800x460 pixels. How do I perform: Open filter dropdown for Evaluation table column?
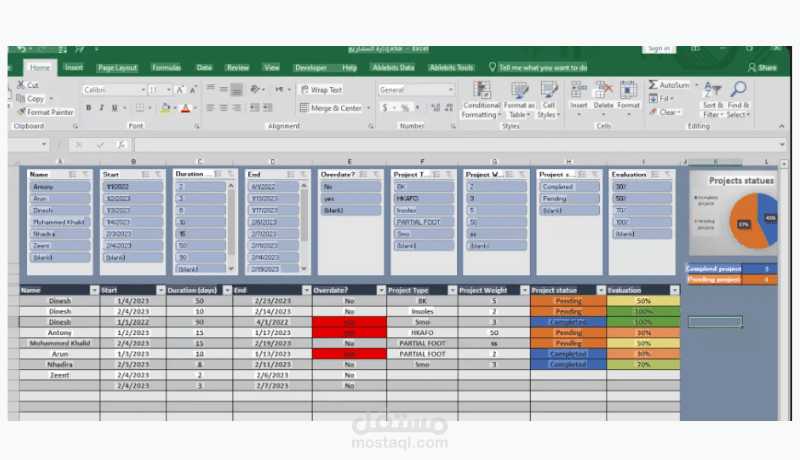(674, 290)
